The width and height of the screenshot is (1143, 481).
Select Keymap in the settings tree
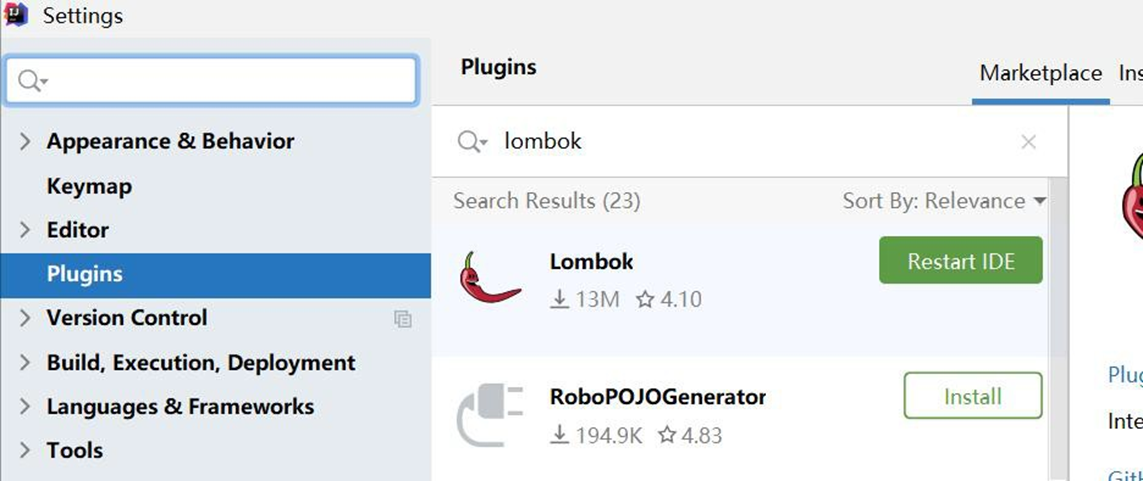[x=89, y=186]
